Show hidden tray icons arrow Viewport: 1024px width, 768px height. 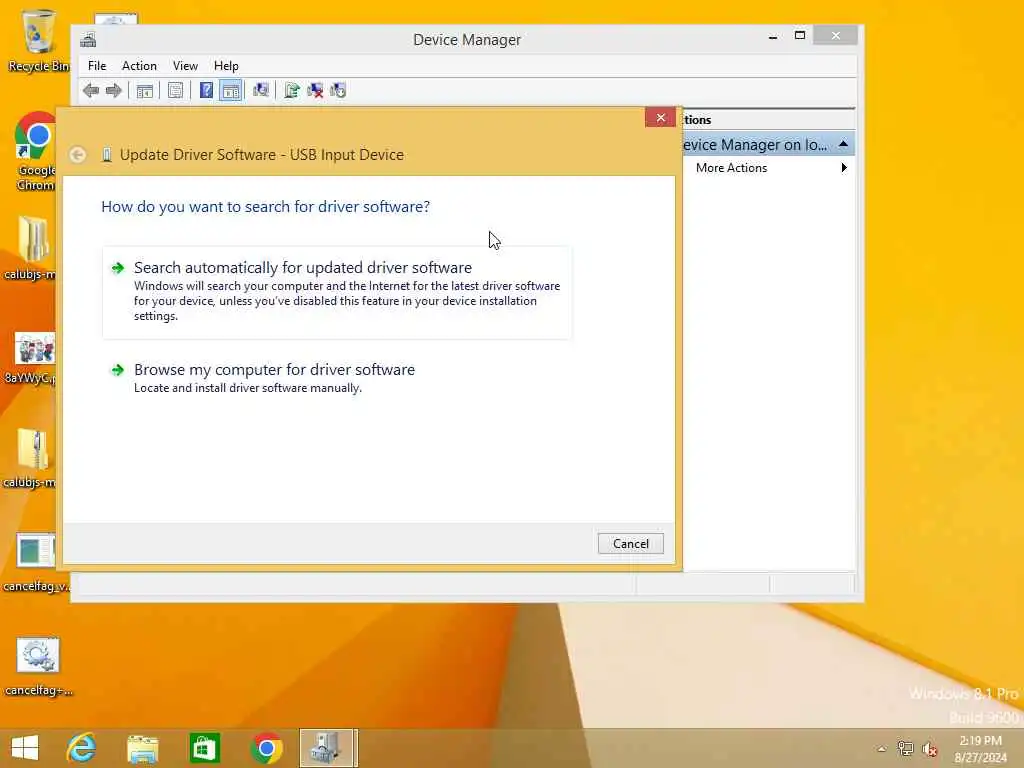point(881,749)
